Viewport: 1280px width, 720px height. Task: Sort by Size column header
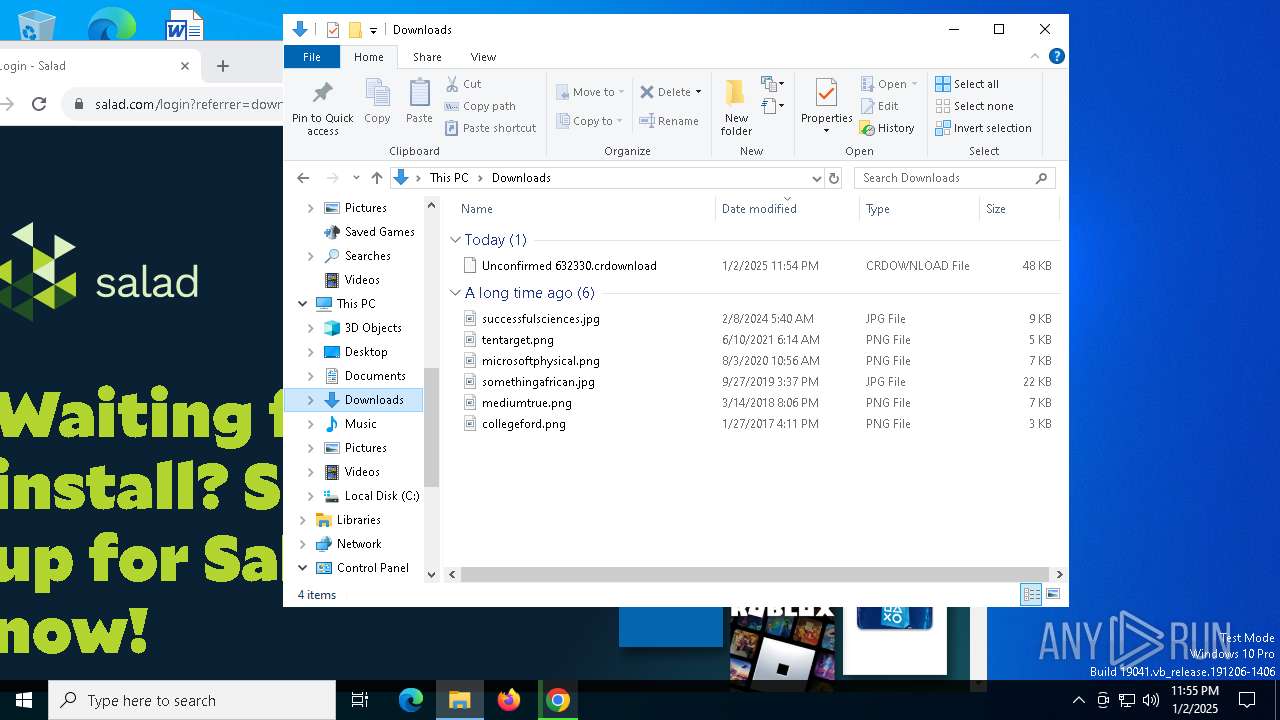pyautogui.click(x=1018, y=209)
